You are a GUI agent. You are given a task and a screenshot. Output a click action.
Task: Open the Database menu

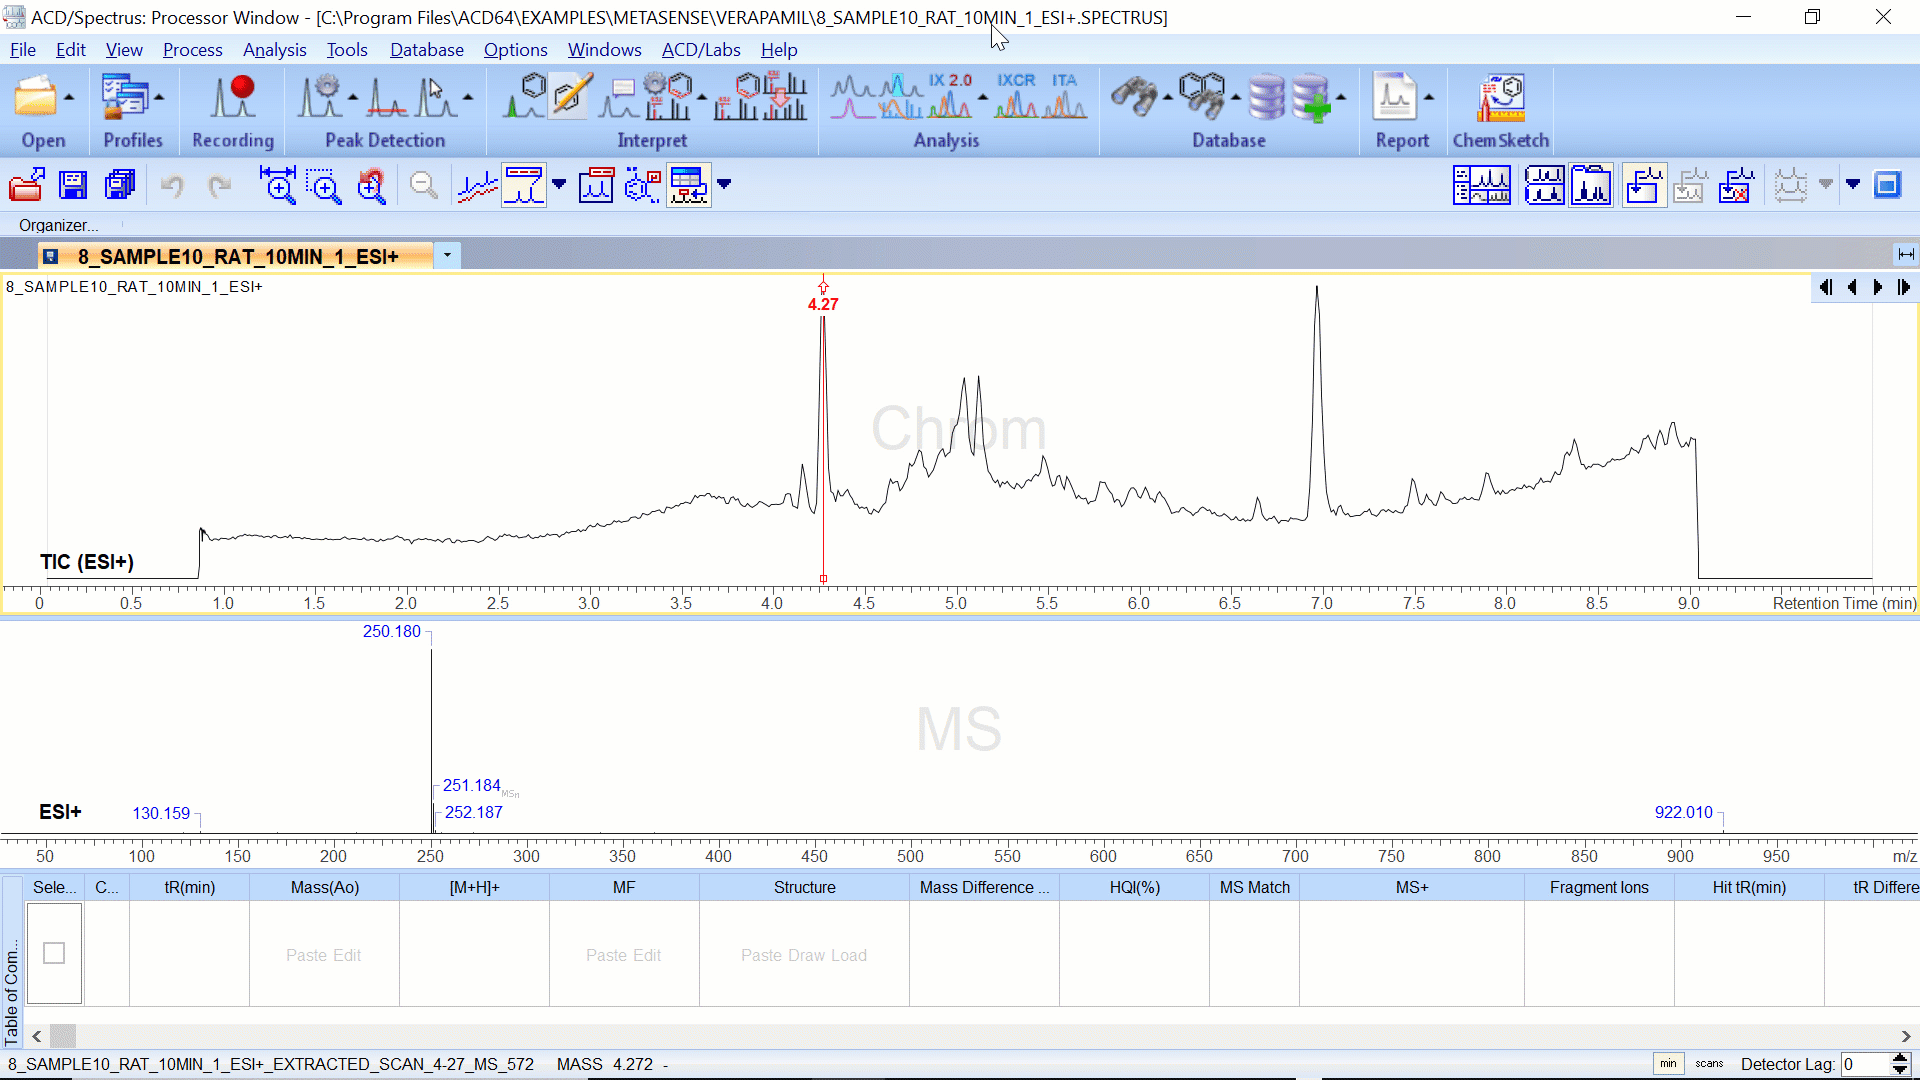pos(427,50)
